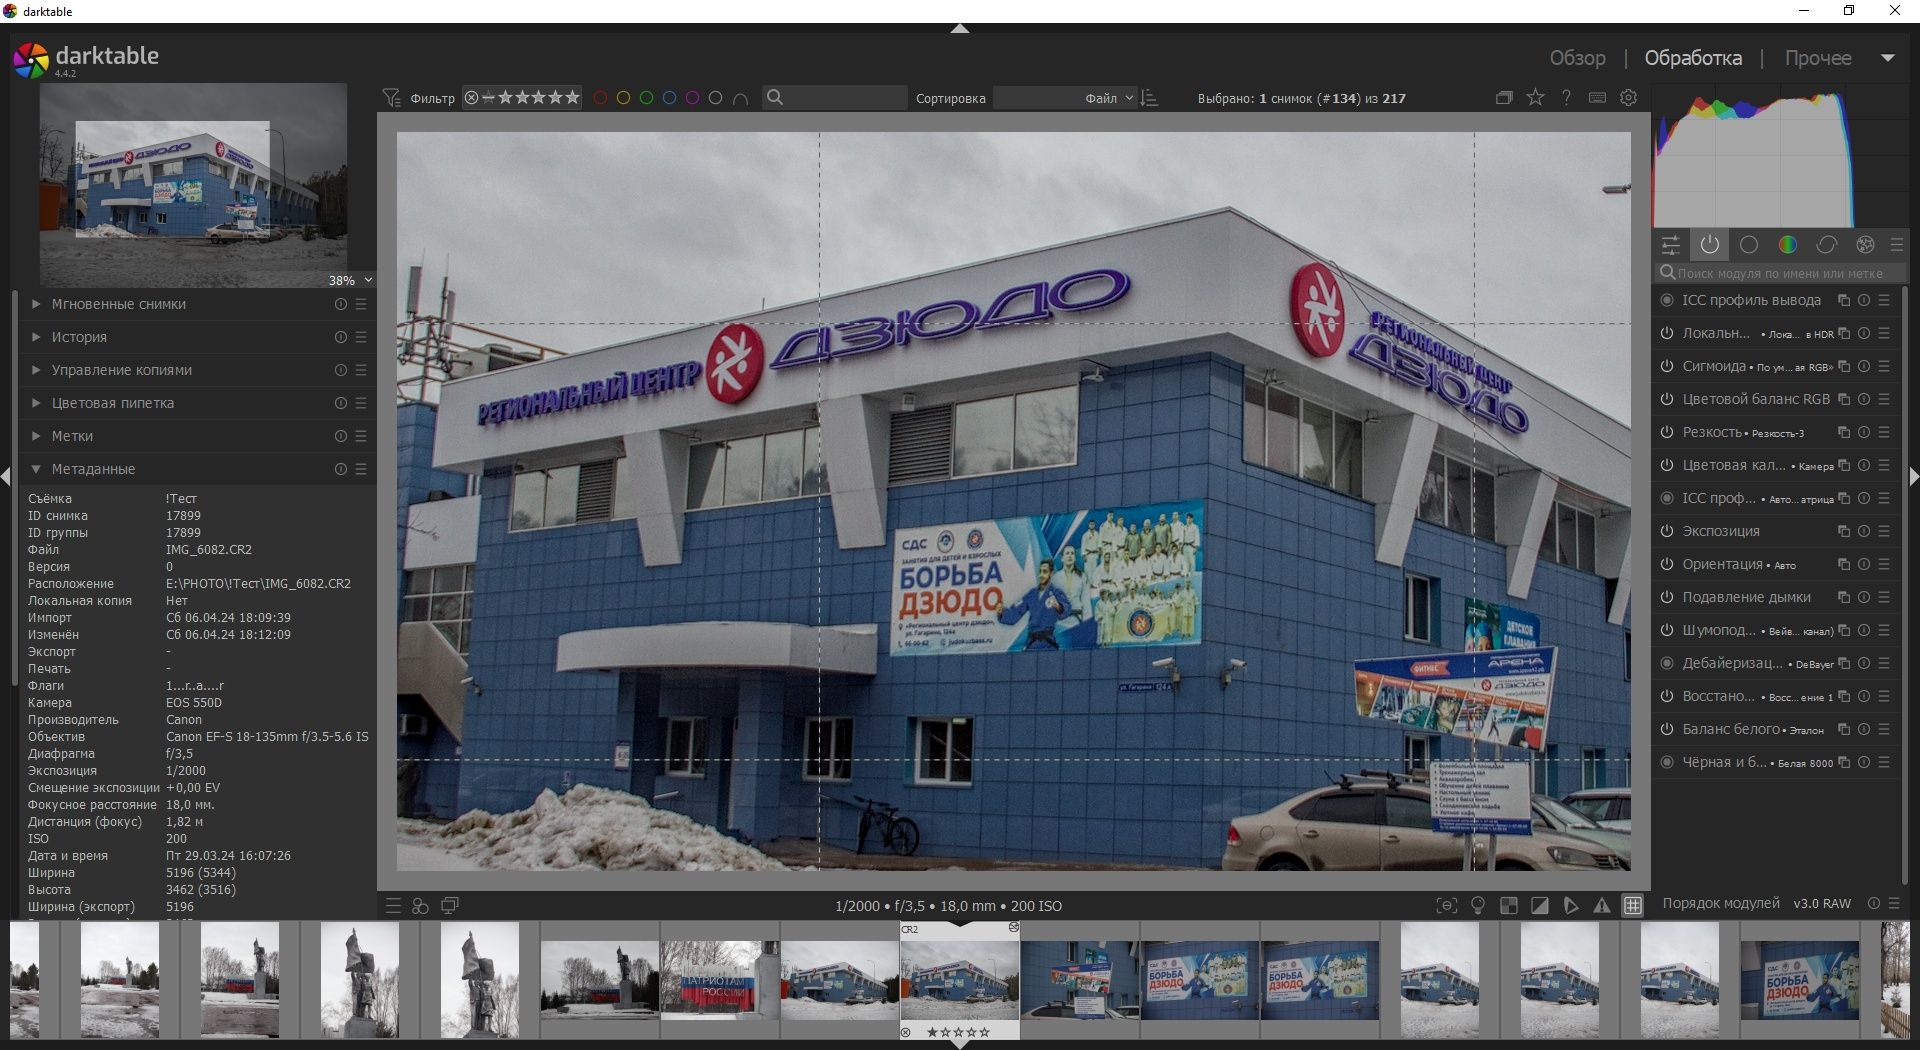Disable the Ориентация module

pyautogui.click(x=1667, y=564)
